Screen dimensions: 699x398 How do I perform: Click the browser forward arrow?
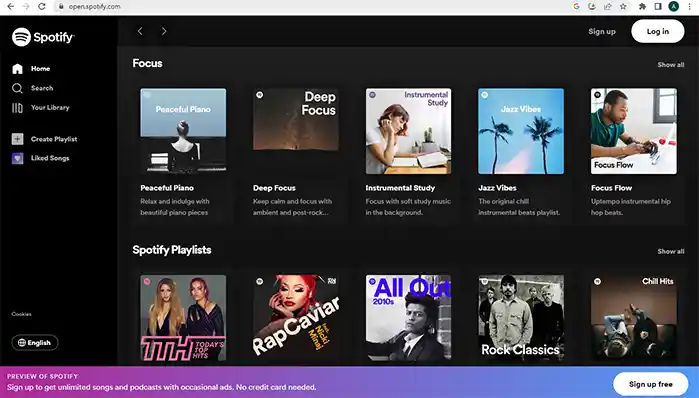click(x=26, y=6)
